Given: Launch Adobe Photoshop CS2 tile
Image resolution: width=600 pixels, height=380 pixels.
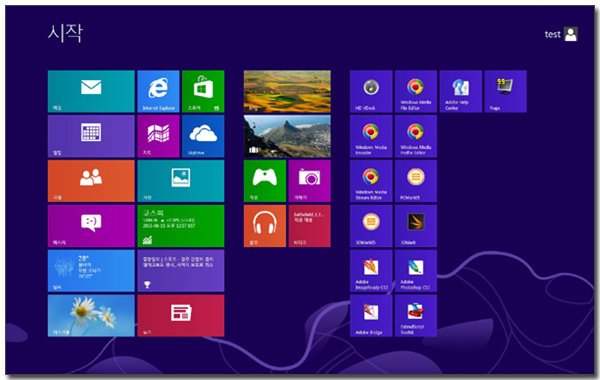Looking at the screenshot, I should (x=416, y=271).
